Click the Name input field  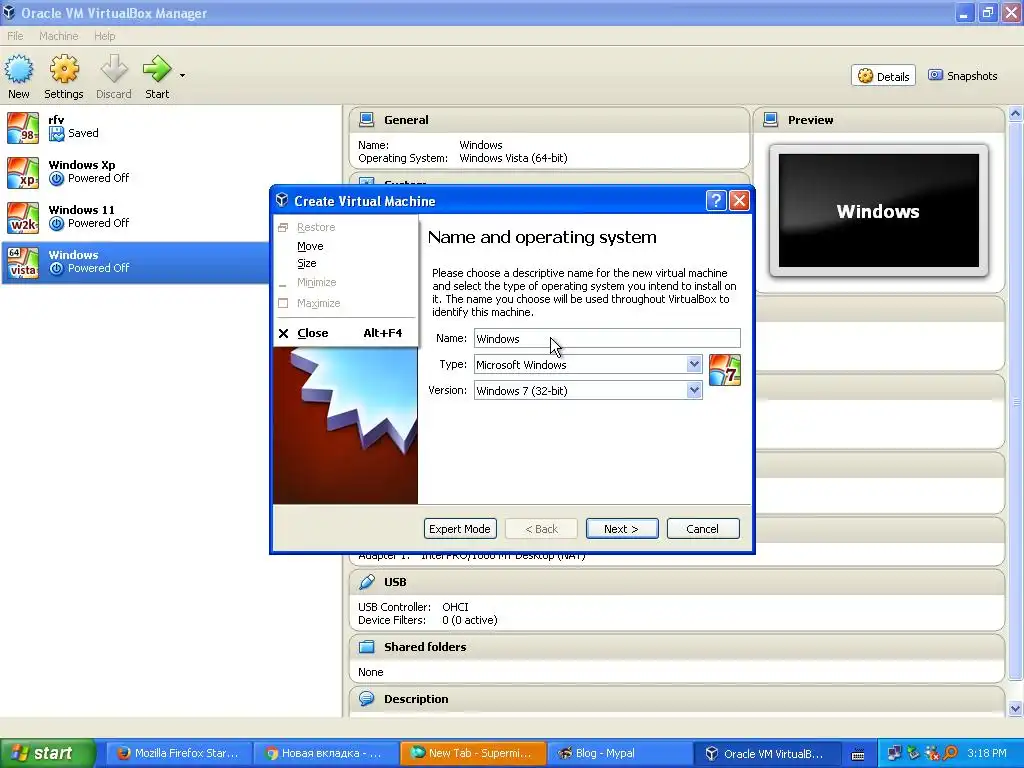[607, 338]
